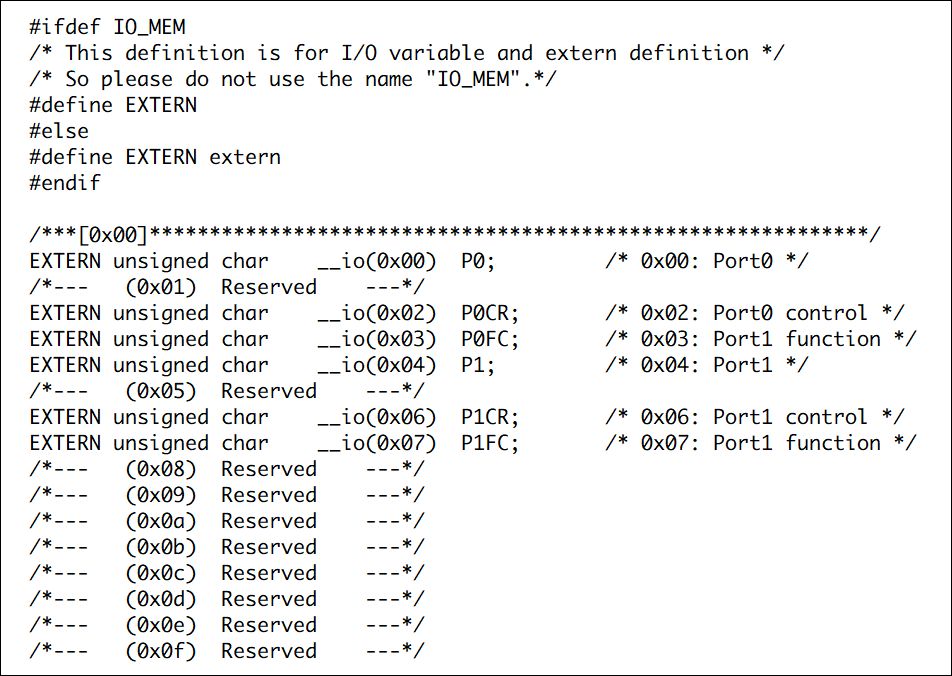Click the #else directive

(x=59, y=131)
